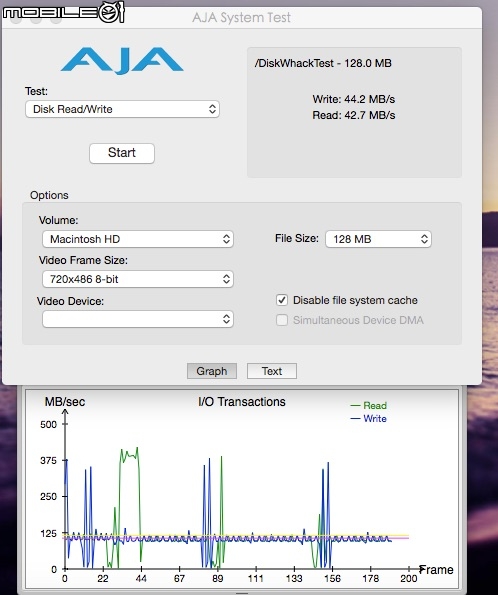Click the I/O Transactions graph title
The image size is (498, 595).
[242, 402]
